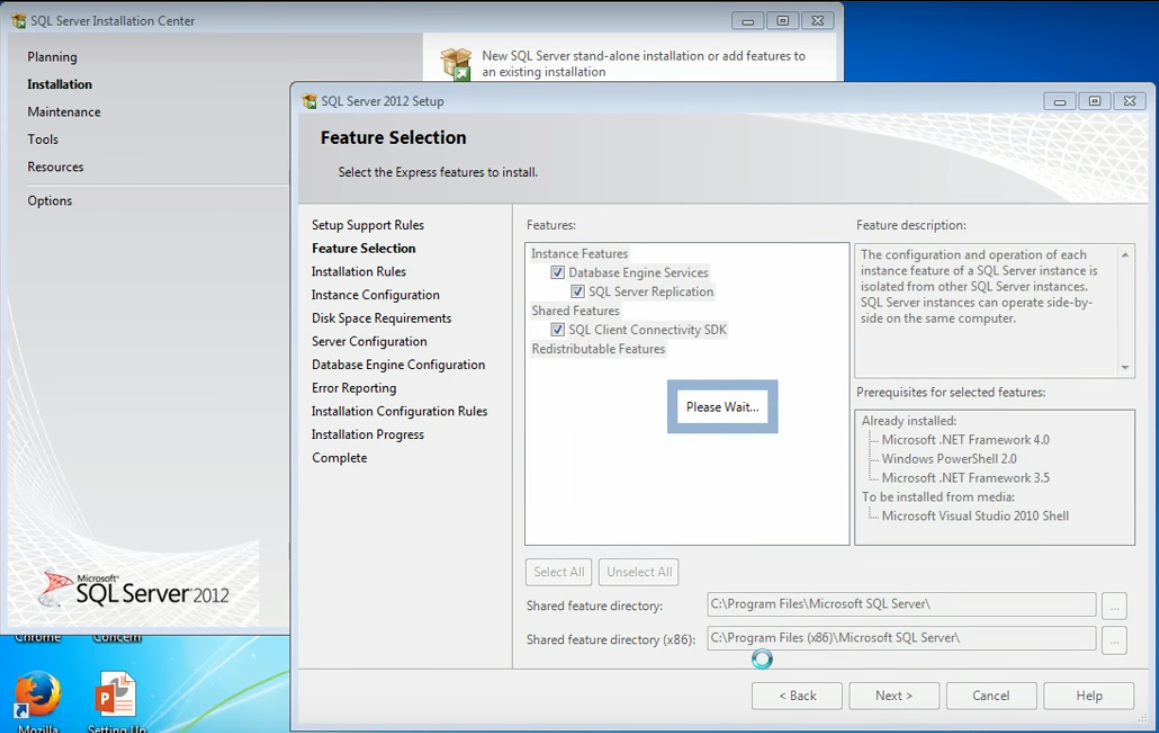Click the Installation Configuration Rules step
Image resolution: width=1159 pixels, height=733 pixels.
(x=399, y=411)
